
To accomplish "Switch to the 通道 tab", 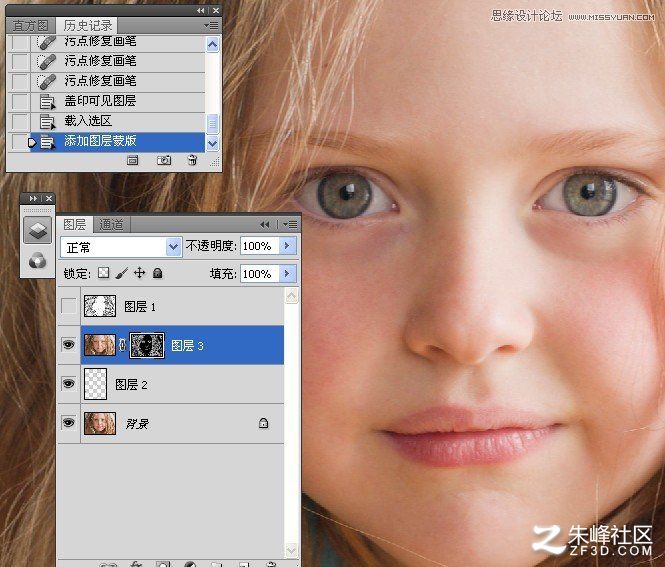I will pos(111,224).
